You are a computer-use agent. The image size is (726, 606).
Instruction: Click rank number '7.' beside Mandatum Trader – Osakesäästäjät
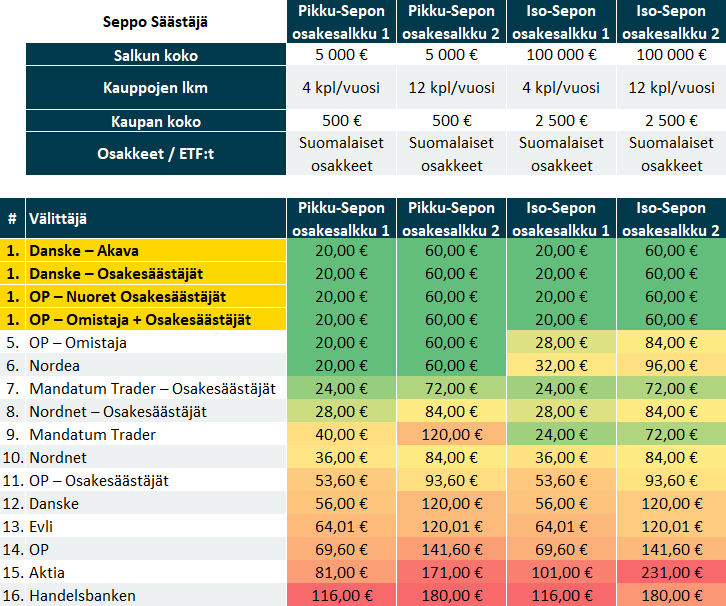point(13,388)
